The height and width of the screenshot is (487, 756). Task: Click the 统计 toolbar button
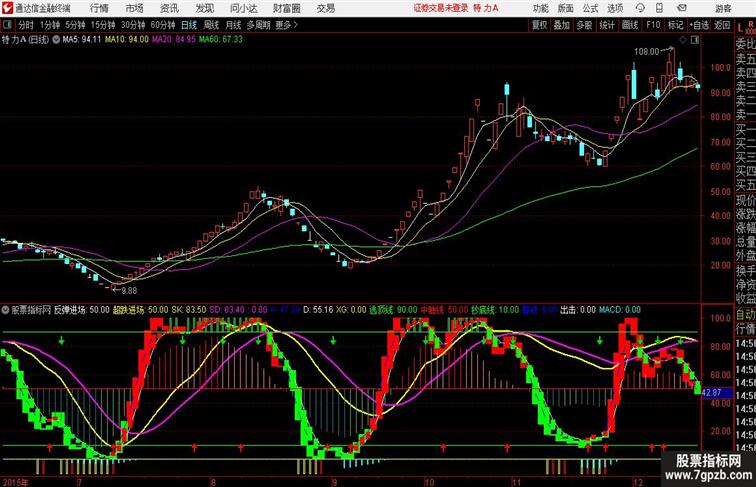[x=607, y=25]
